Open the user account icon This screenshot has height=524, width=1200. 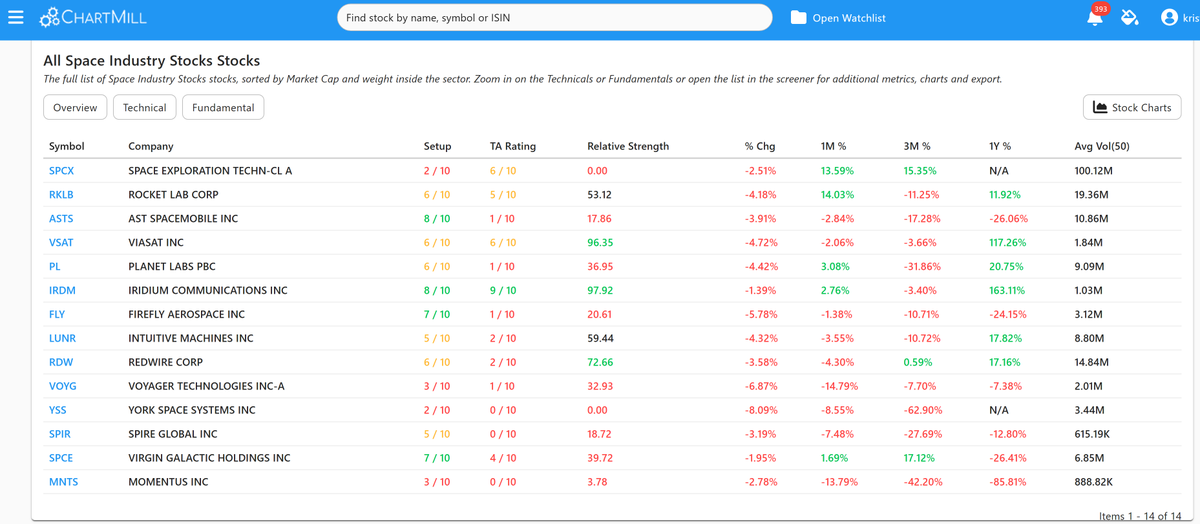(1169, 18)
